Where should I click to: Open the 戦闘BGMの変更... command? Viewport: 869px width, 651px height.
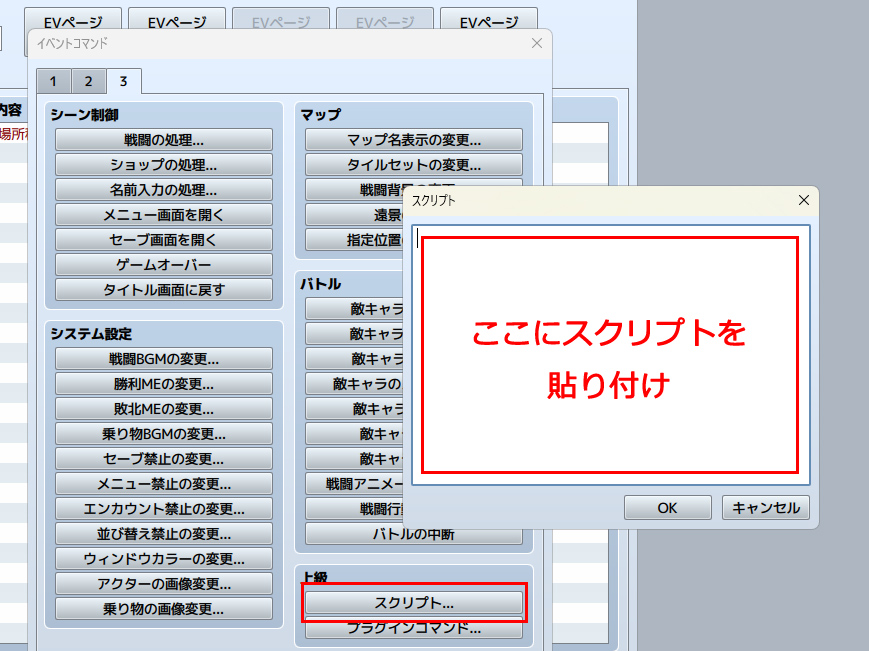click(164, 359)
